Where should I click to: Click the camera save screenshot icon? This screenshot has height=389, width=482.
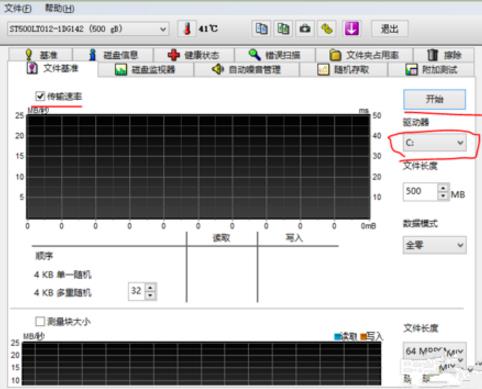pyautogui.click(x=305, y=29)
